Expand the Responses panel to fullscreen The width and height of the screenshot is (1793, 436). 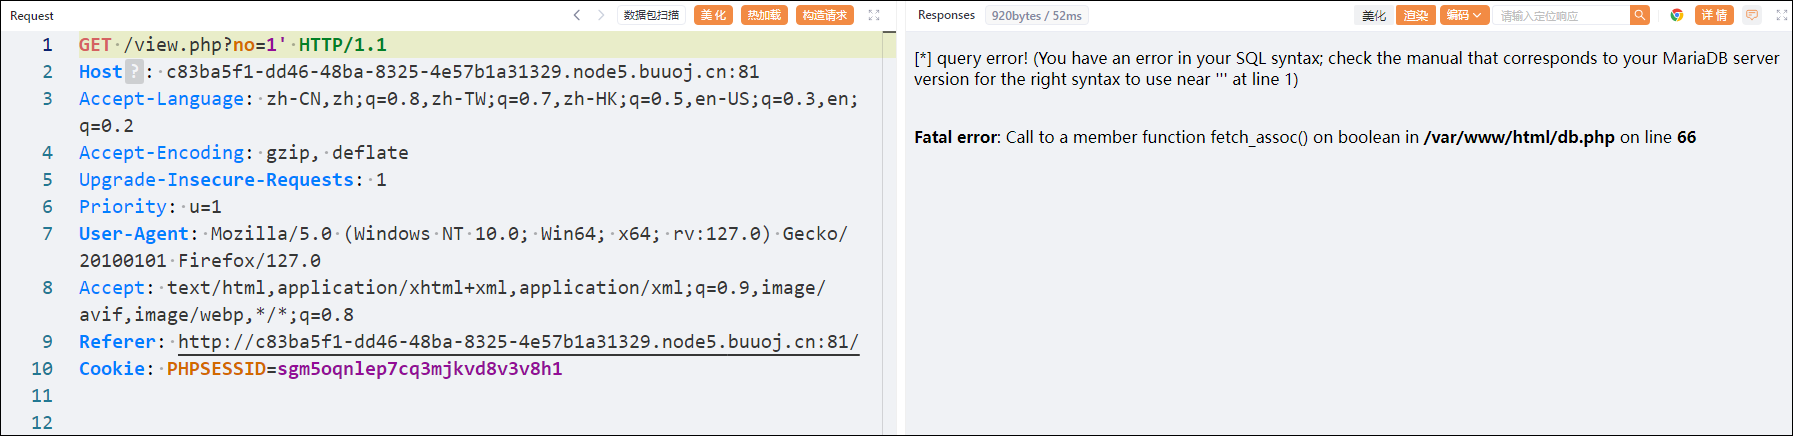point(1781,15)
